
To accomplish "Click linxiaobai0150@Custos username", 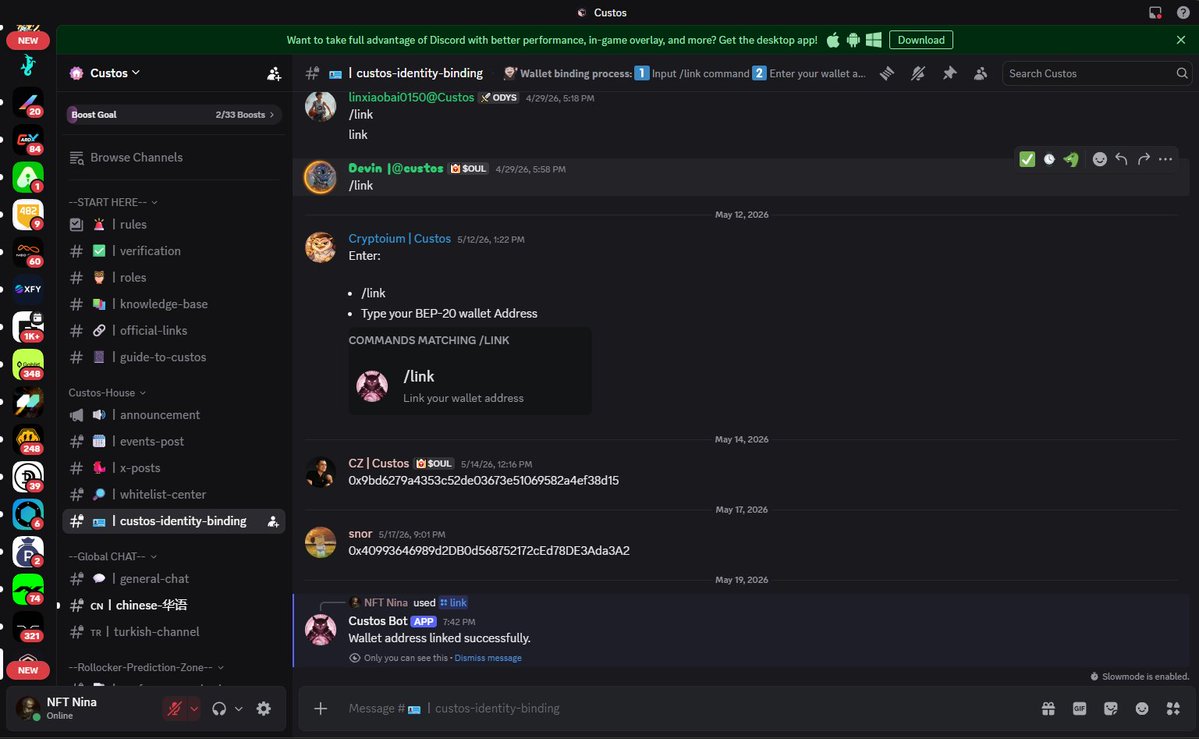I will pyautogui.click(x=411, y=97).
